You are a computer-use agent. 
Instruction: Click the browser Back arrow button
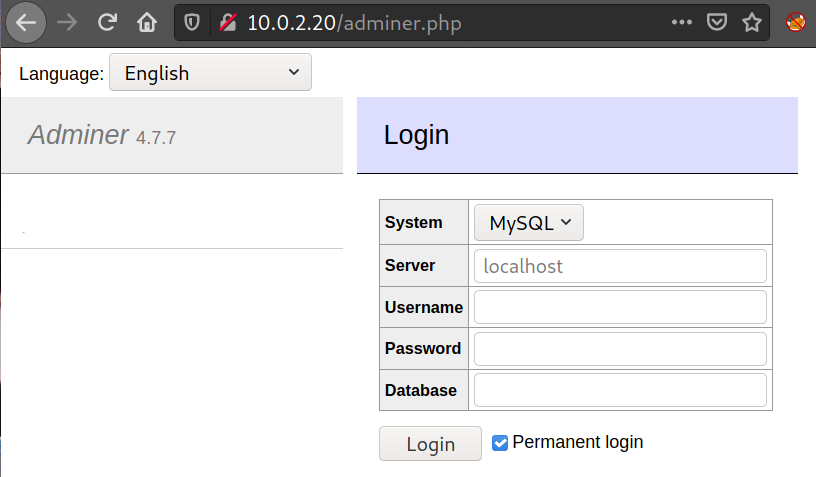26,22
